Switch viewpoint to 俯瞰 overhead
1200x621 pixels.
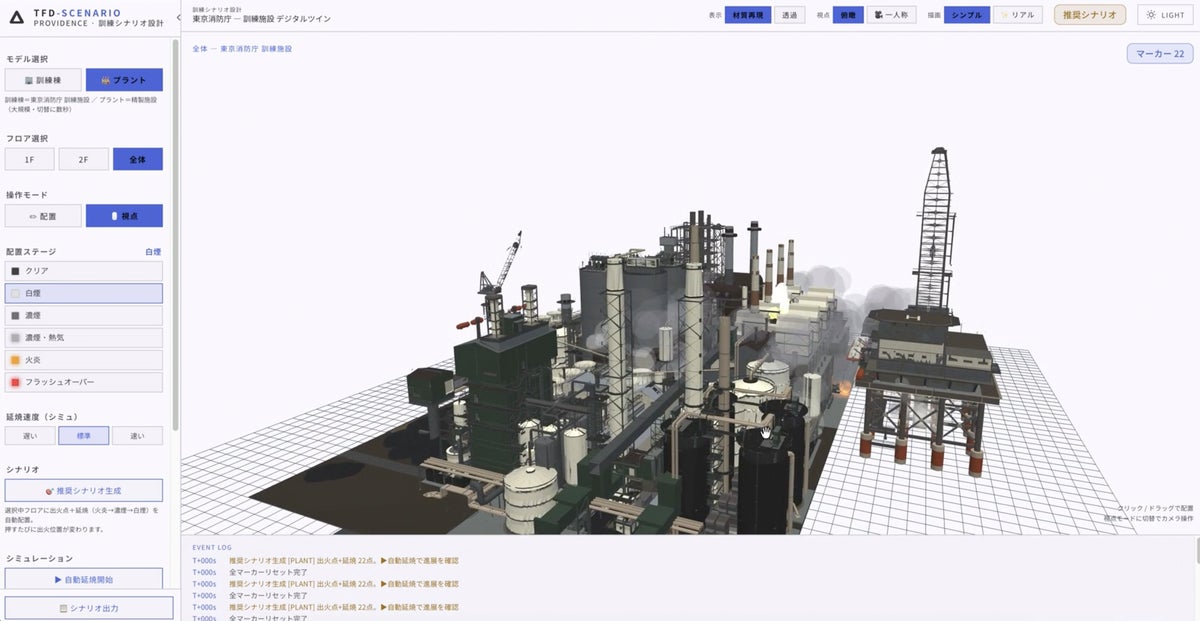coord(848,15)
